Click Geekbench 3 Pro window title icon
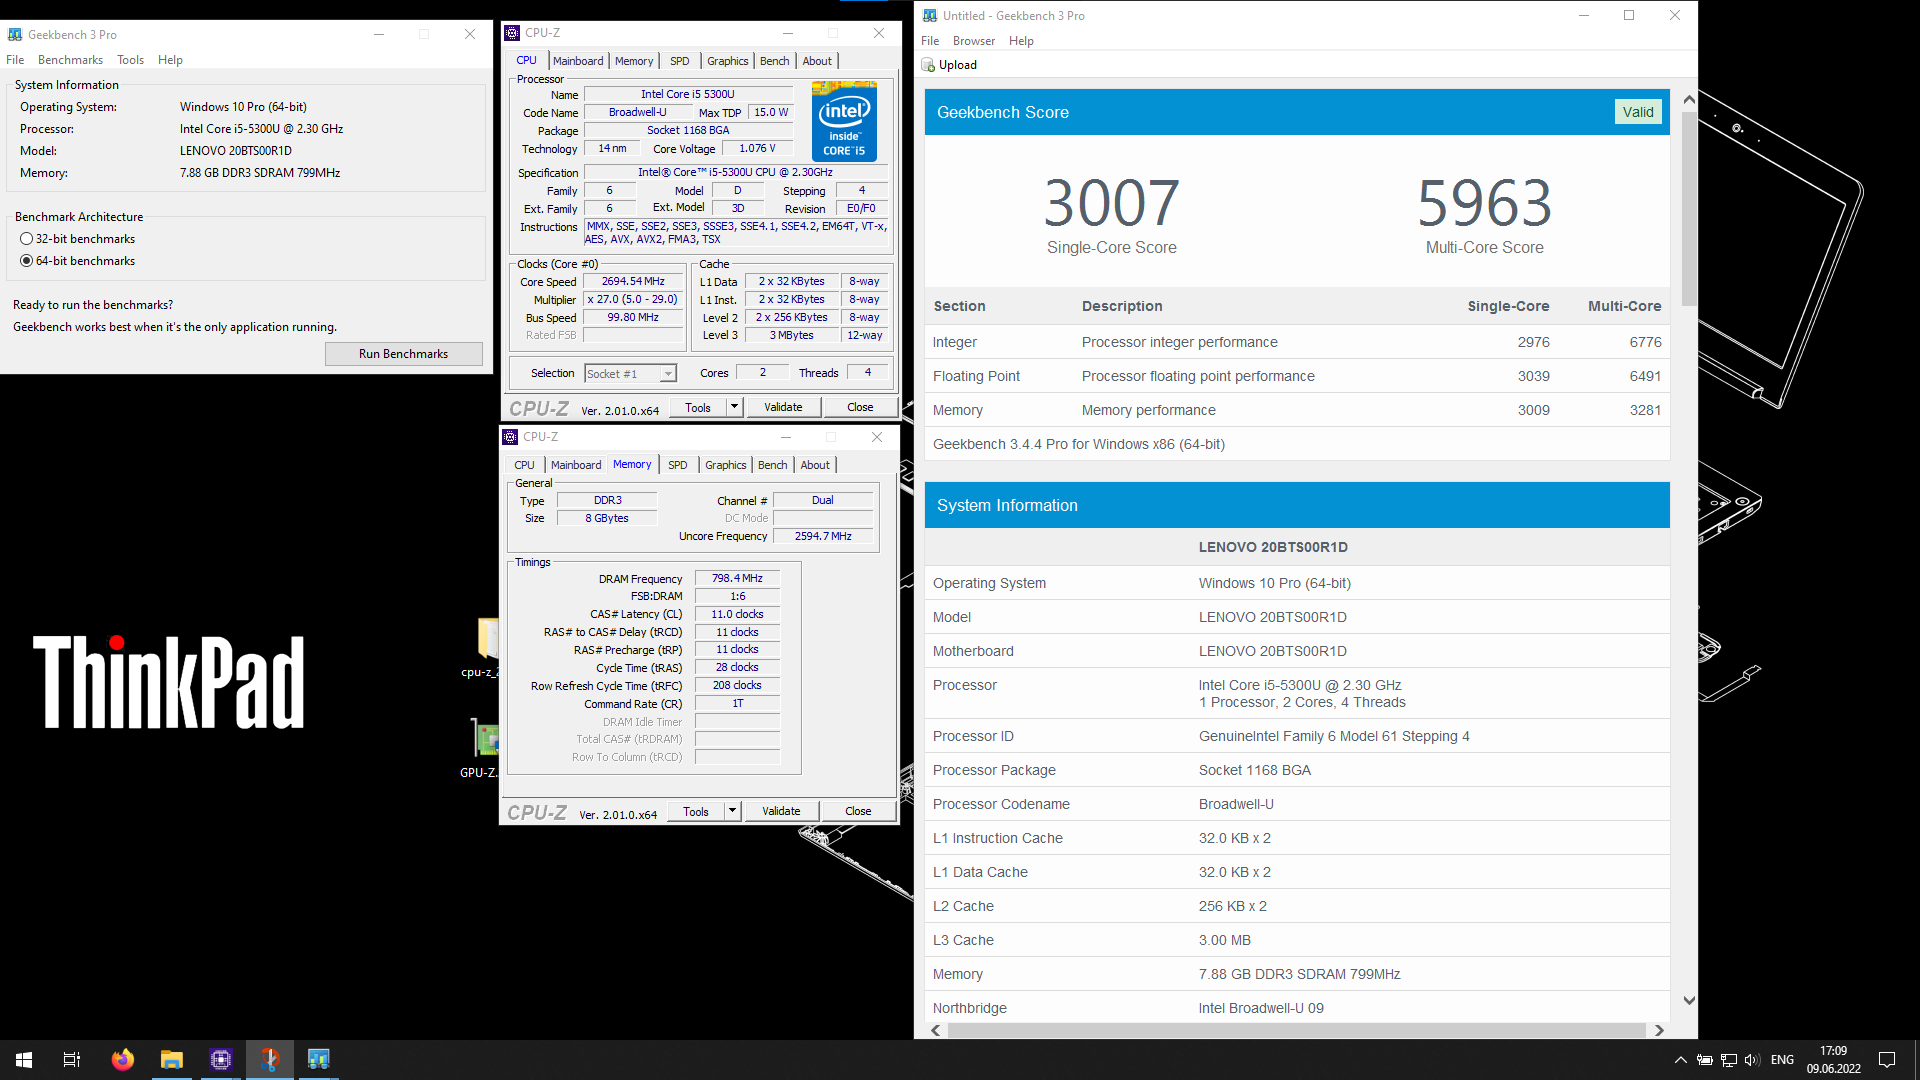The image size is (1920, 1080). tap(15, 34)
